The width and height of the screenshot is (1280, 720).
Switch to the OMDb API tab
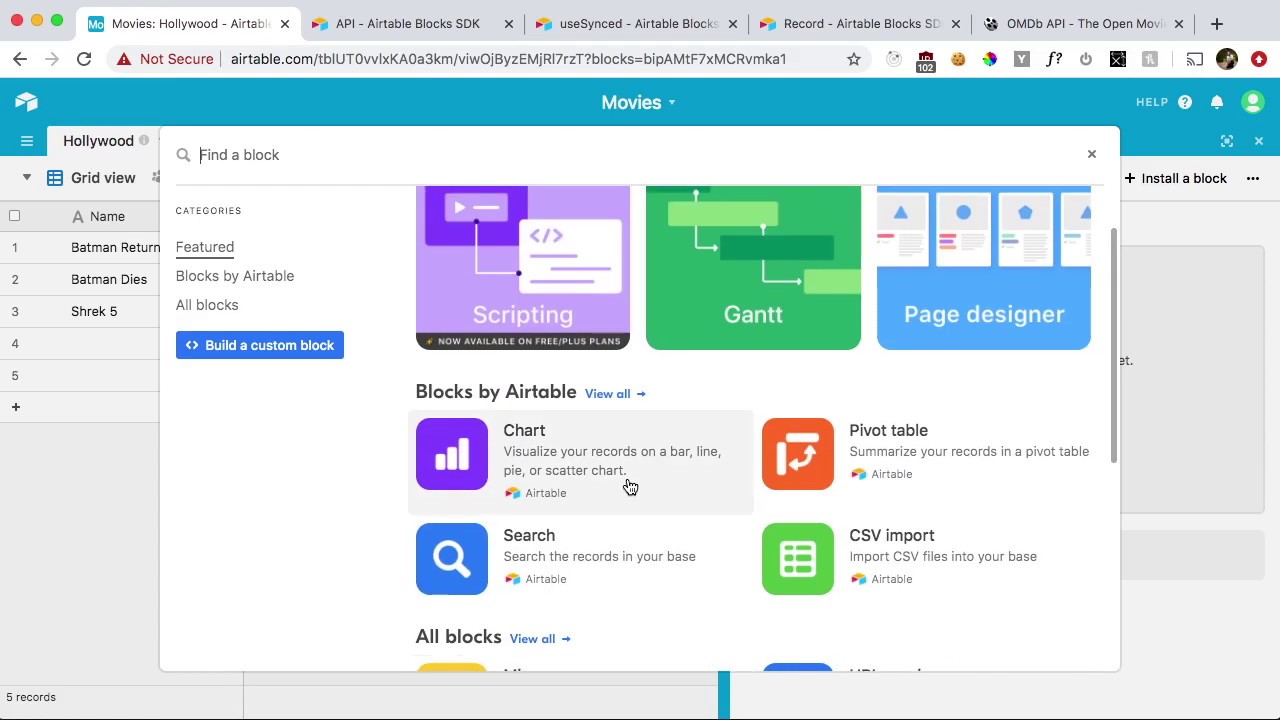pos(1084,23)
